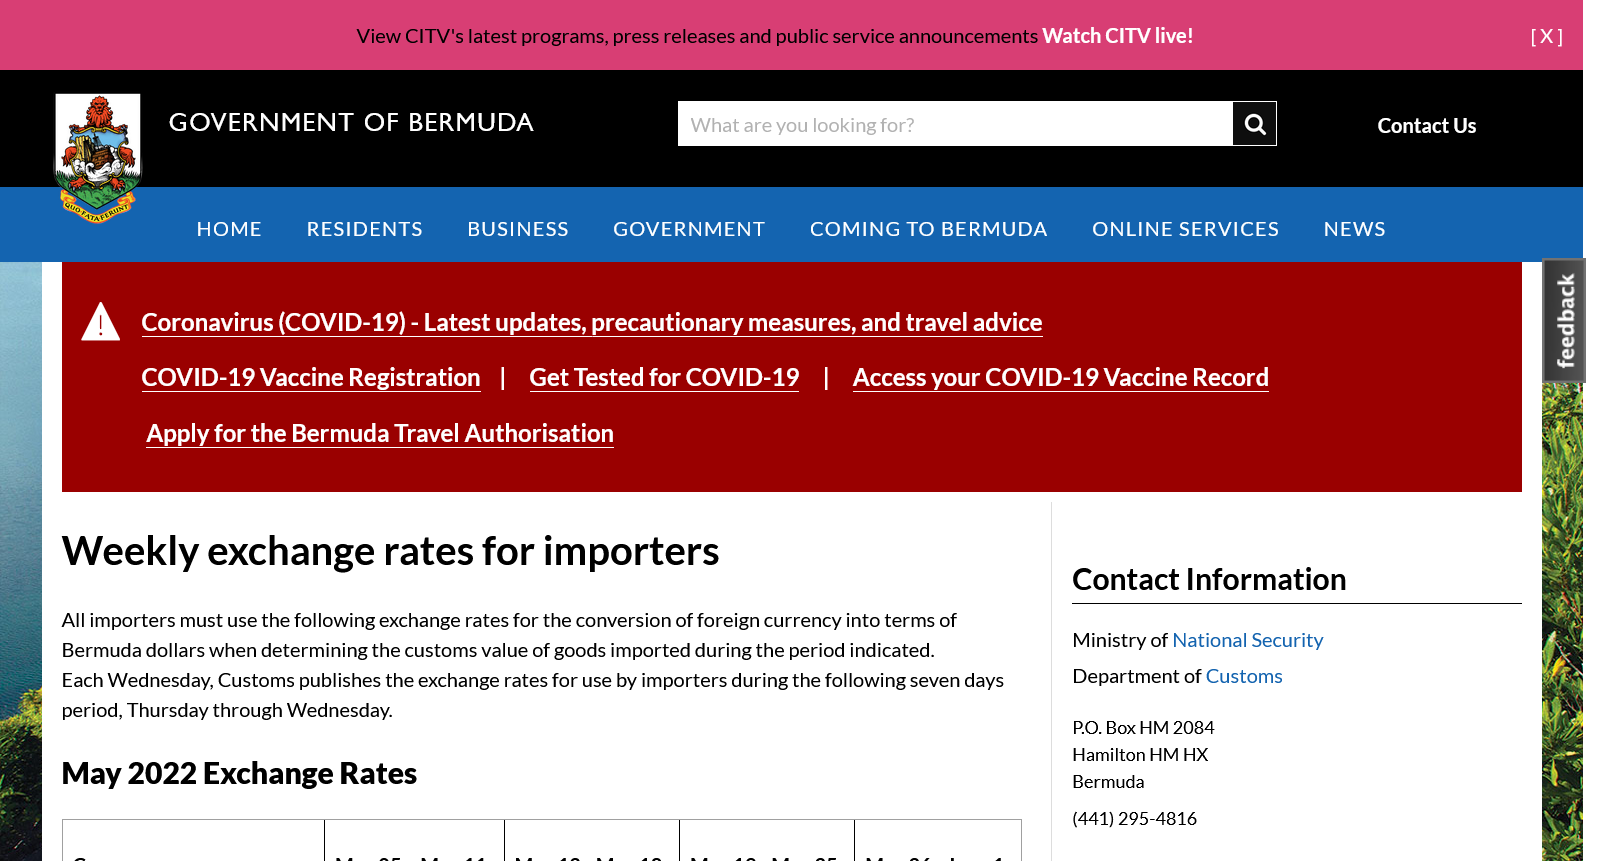Open Bermuda Travel Authorisation application link
1603x861 pixels.
coord(380,433)
